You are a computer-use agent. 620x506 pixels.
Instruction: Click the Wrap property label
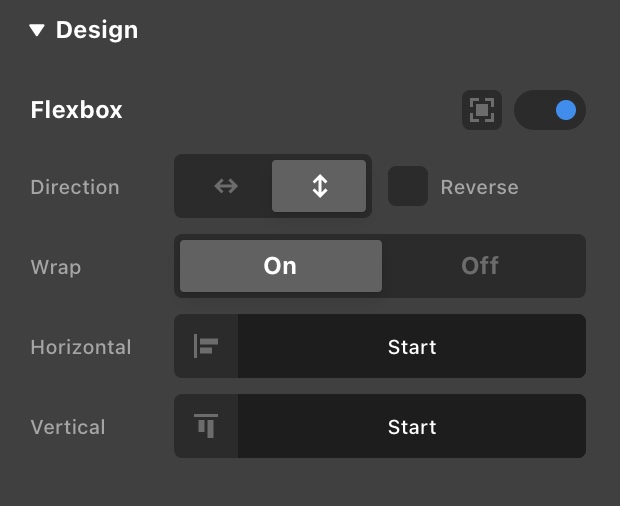56,268
